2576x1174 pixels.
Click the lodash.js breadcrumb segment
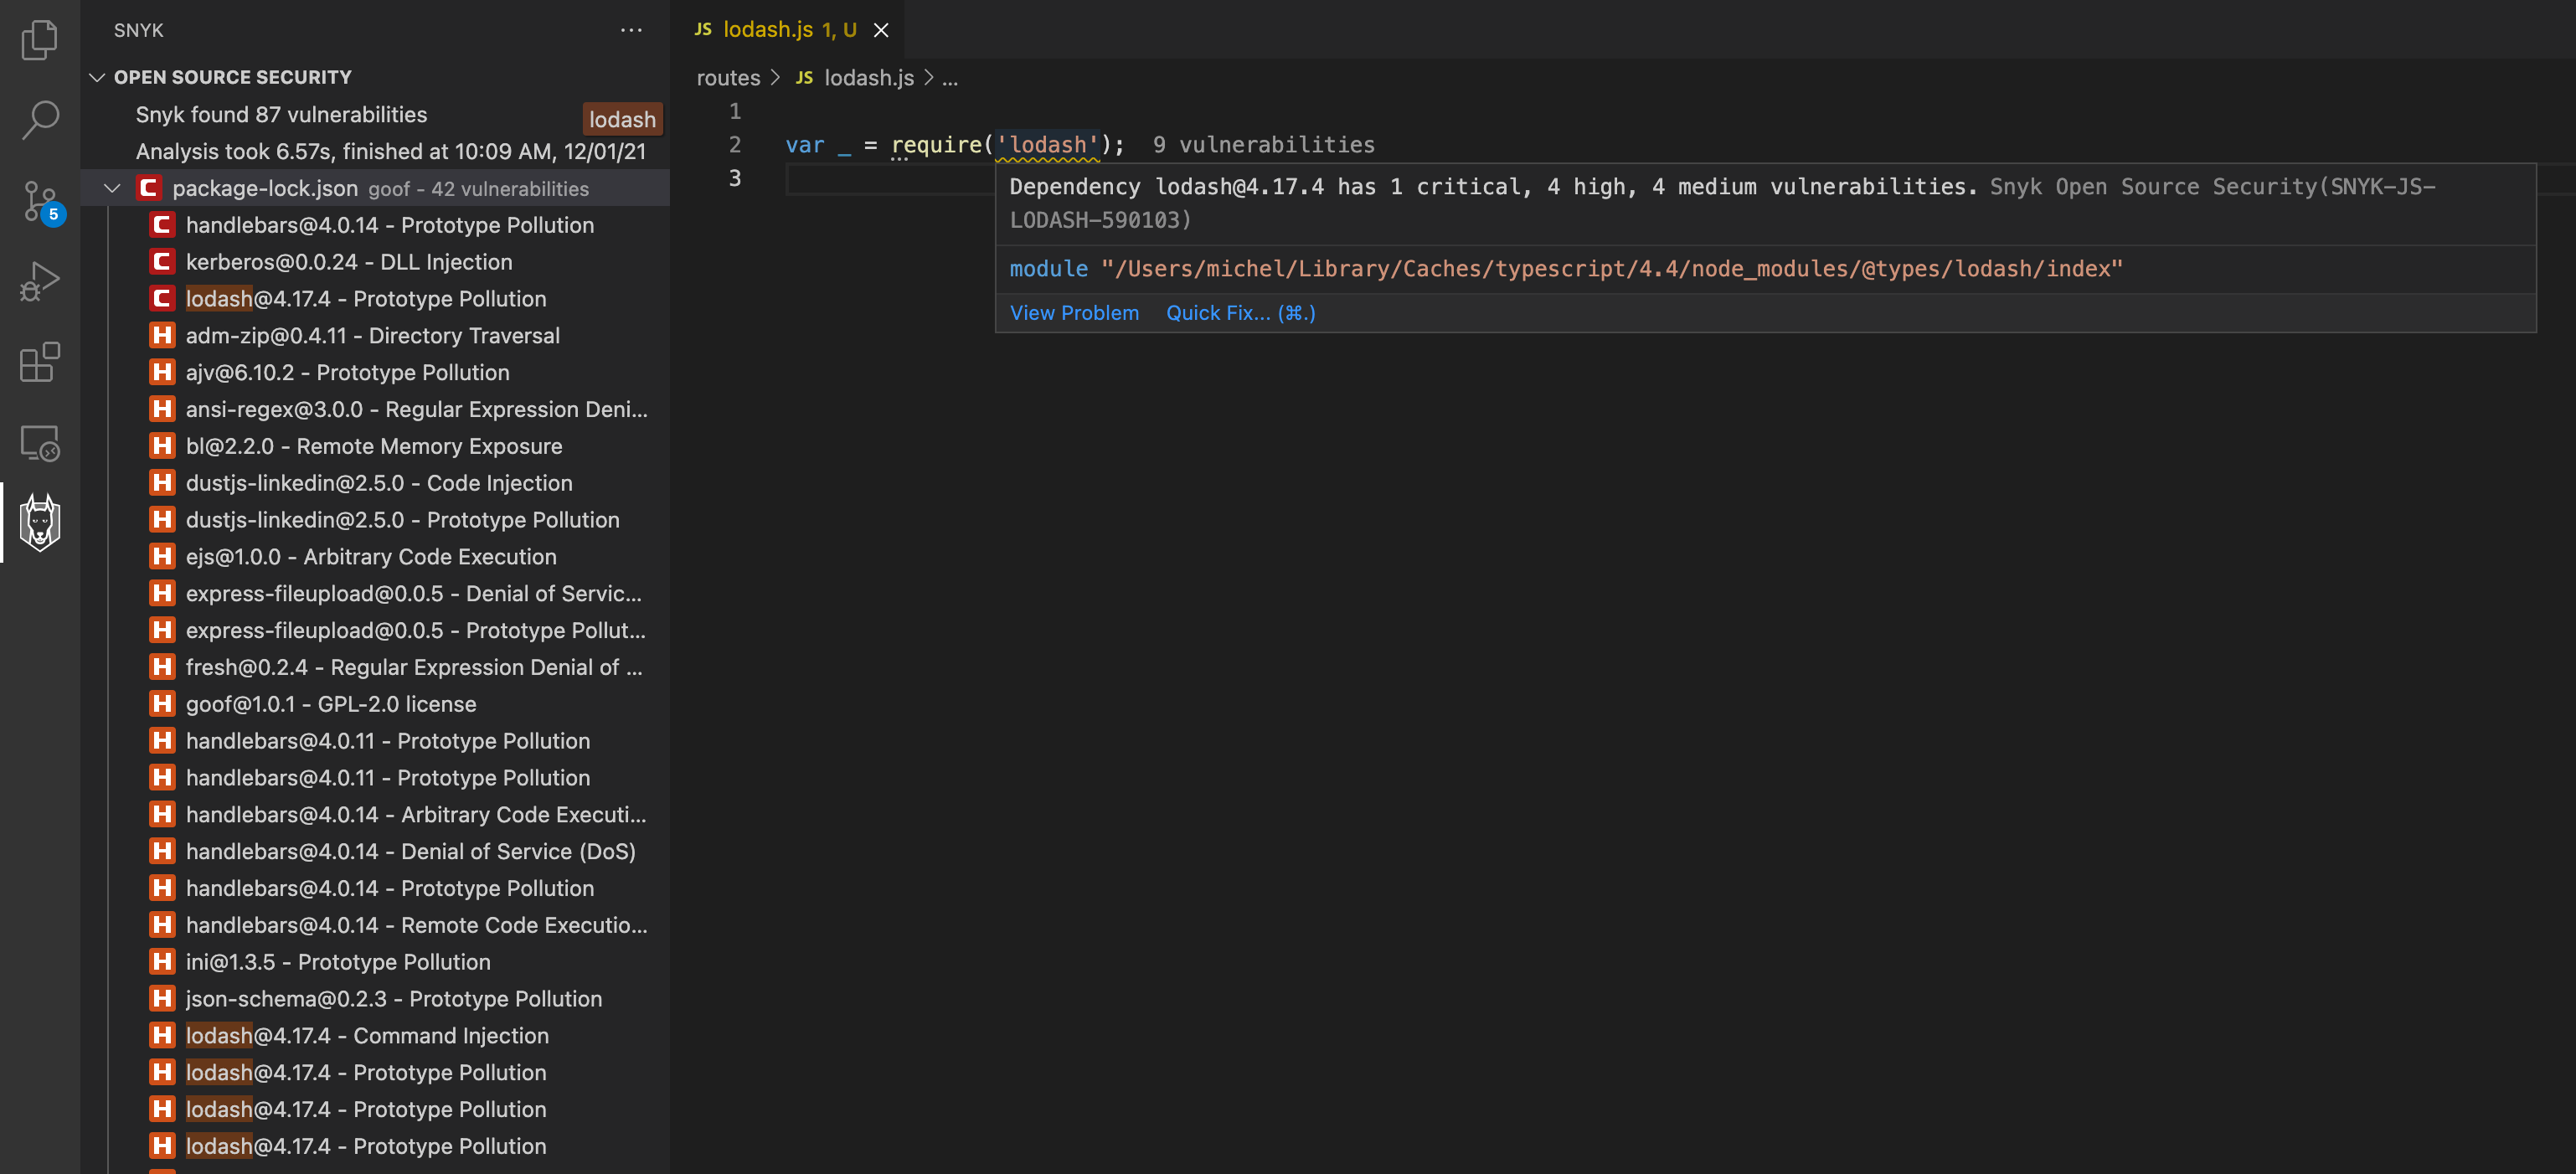tap(869, 78)
